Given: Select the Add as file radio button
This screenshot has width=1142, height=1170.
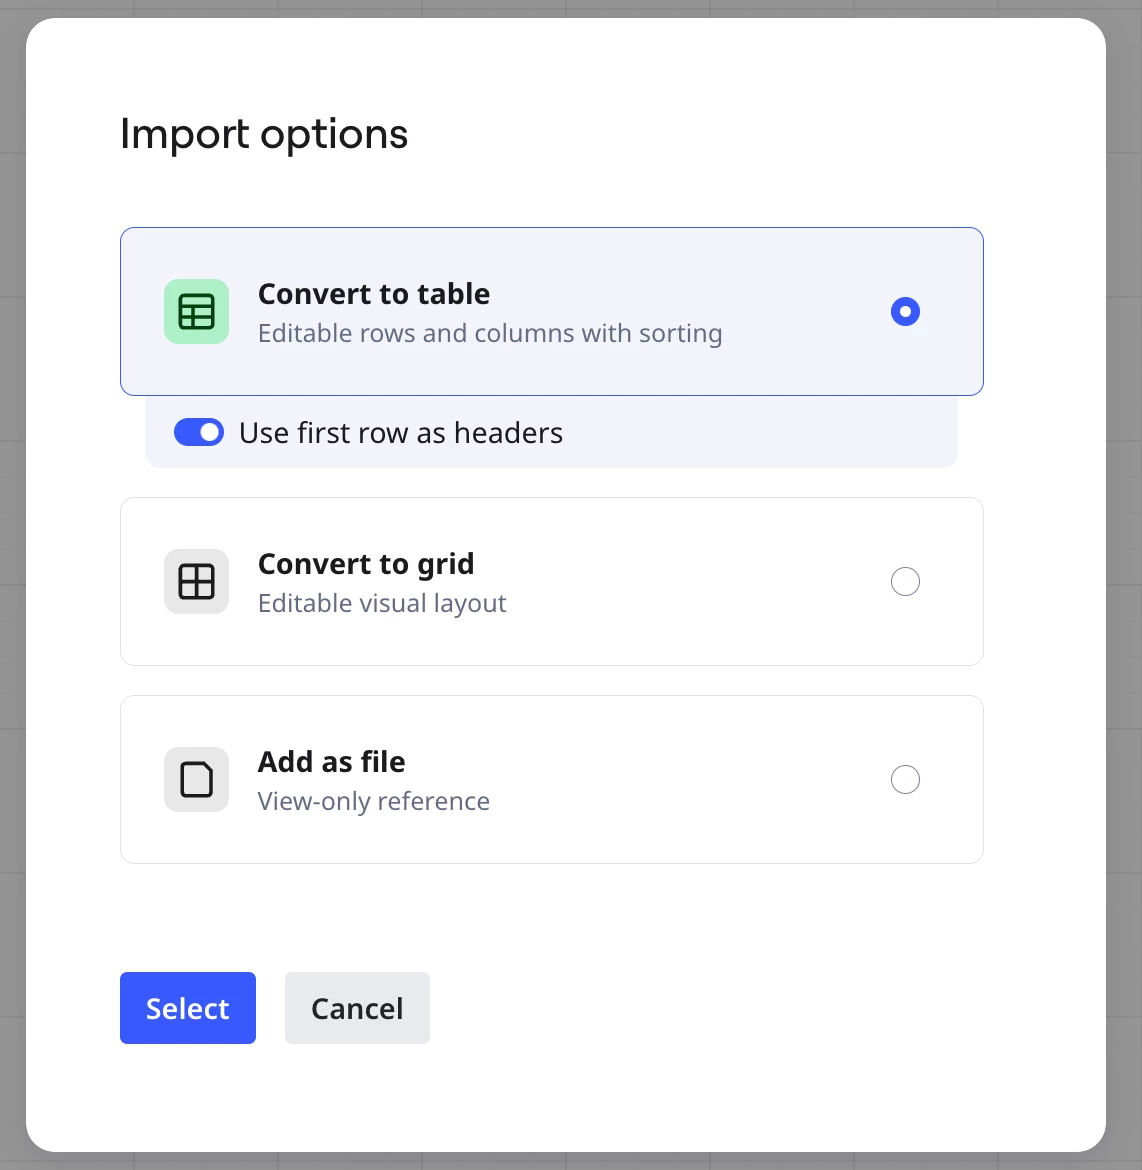Looking at the screenshot, I should (x=905, y=779).
